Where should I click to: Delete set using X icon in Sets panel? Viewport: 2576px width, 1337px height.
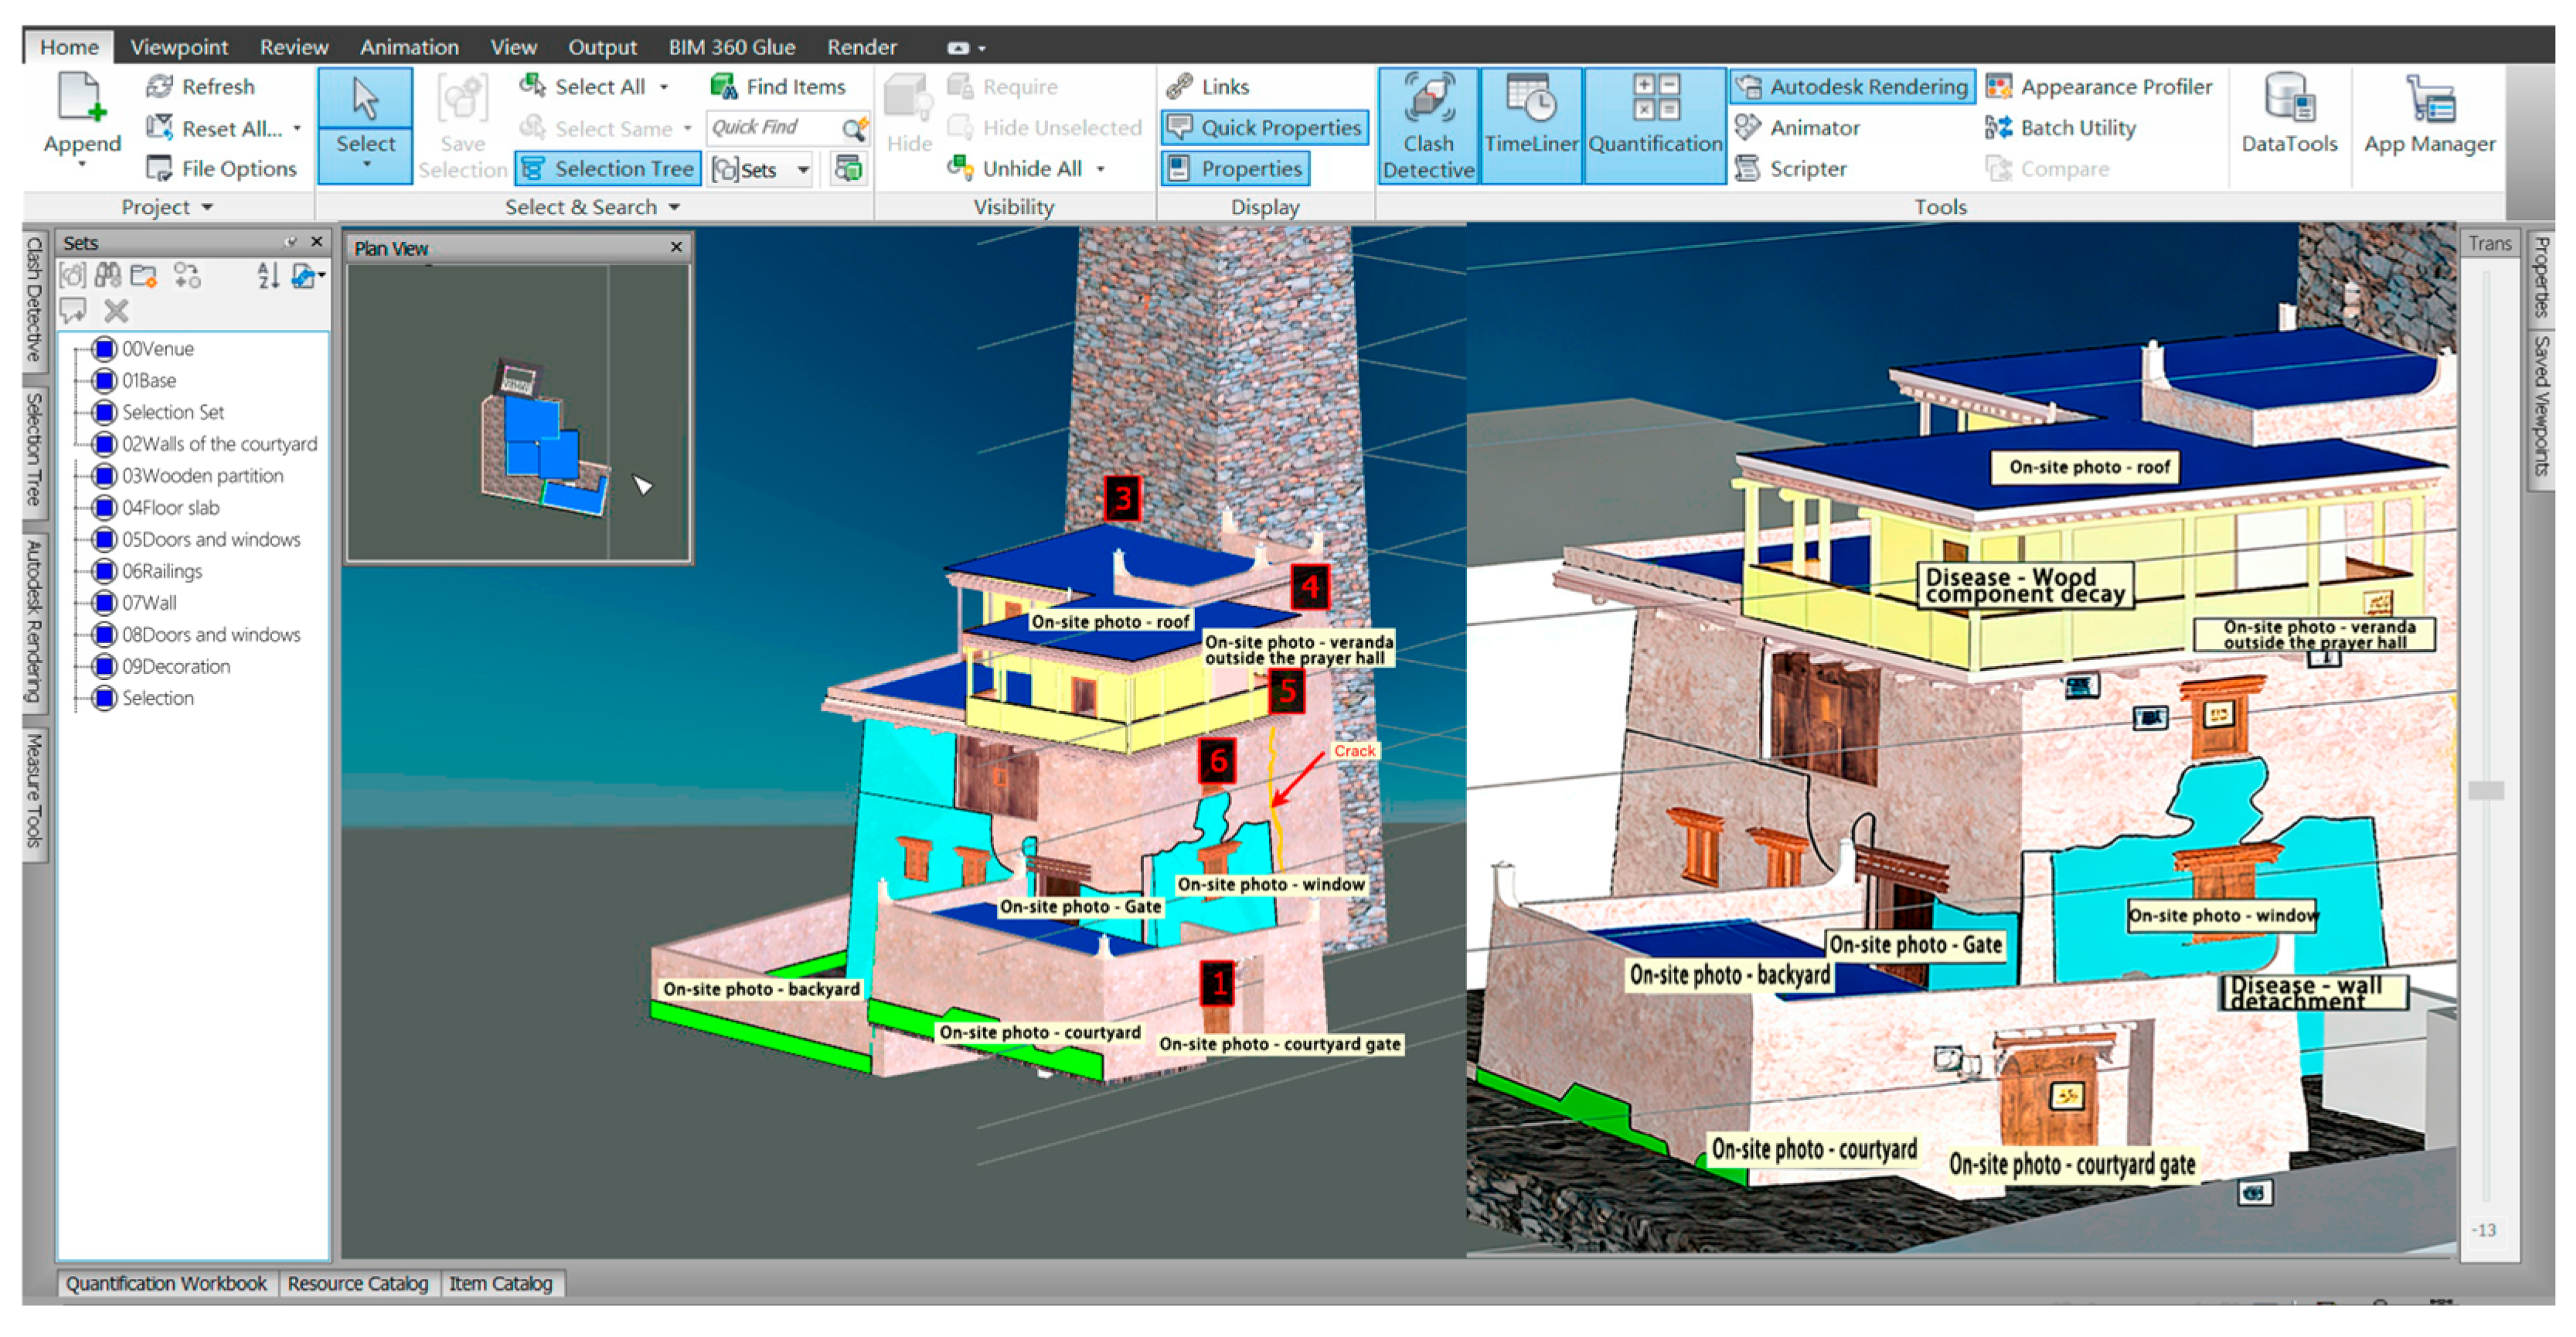(116, 310)
